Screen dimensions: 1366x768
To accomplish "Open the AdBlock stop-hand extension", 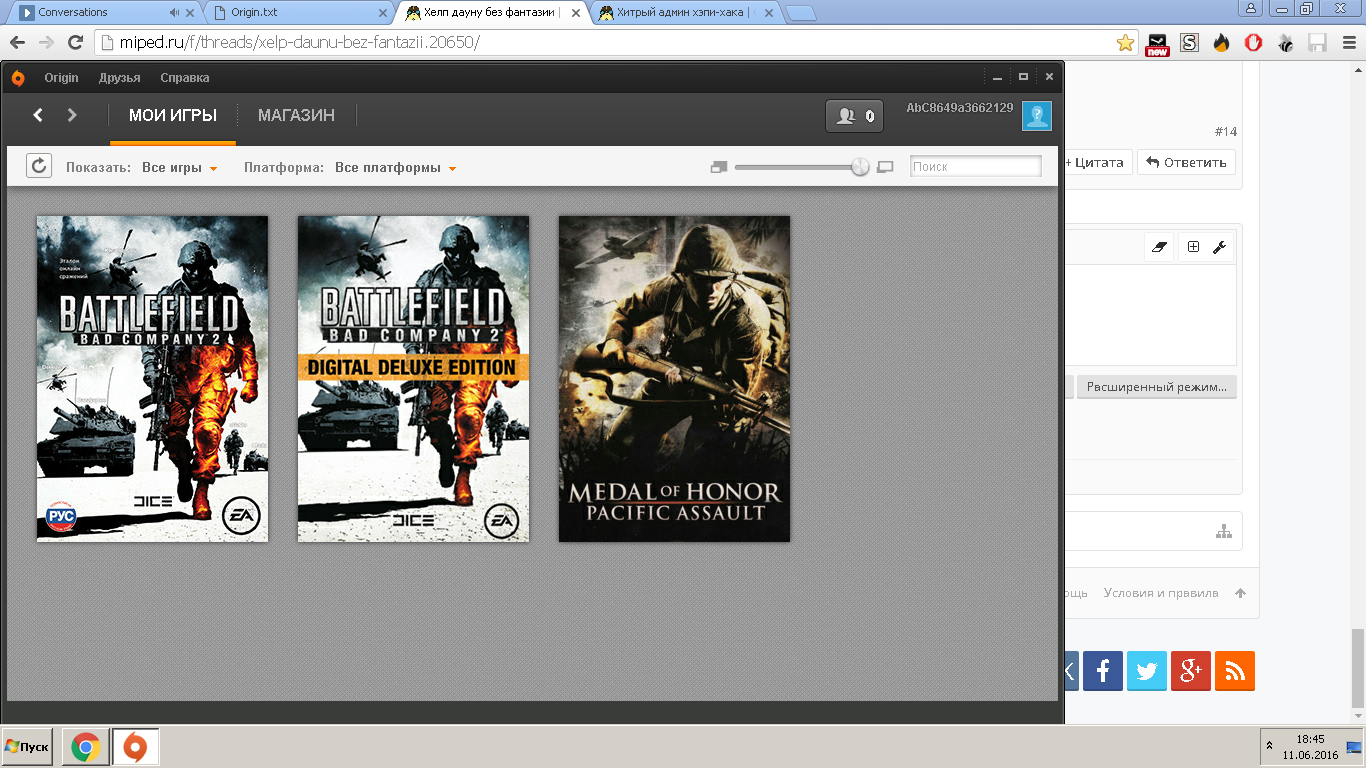I will click(1253, 43).
